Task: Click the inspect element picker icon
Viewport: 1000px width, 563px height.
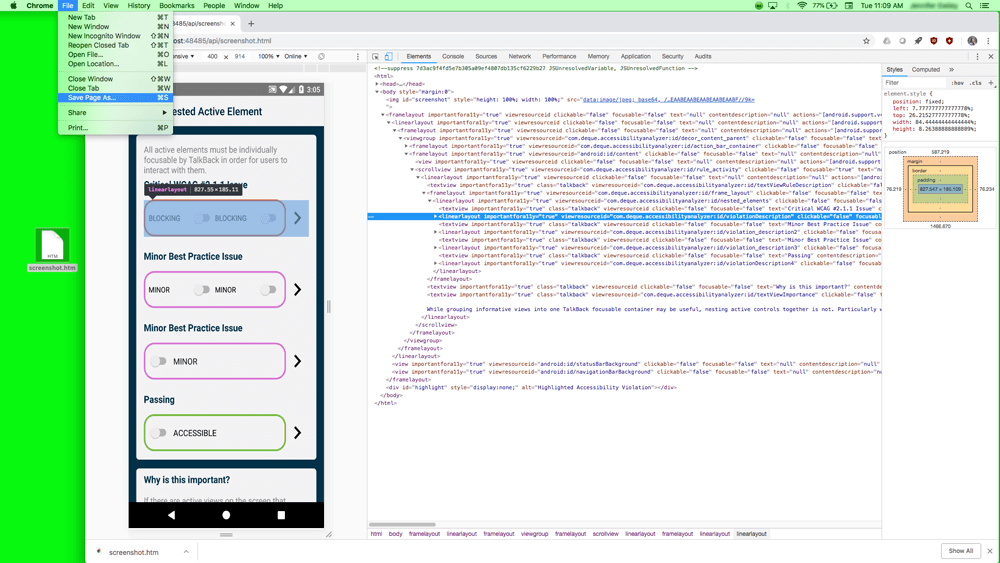Action: [376, 57]
